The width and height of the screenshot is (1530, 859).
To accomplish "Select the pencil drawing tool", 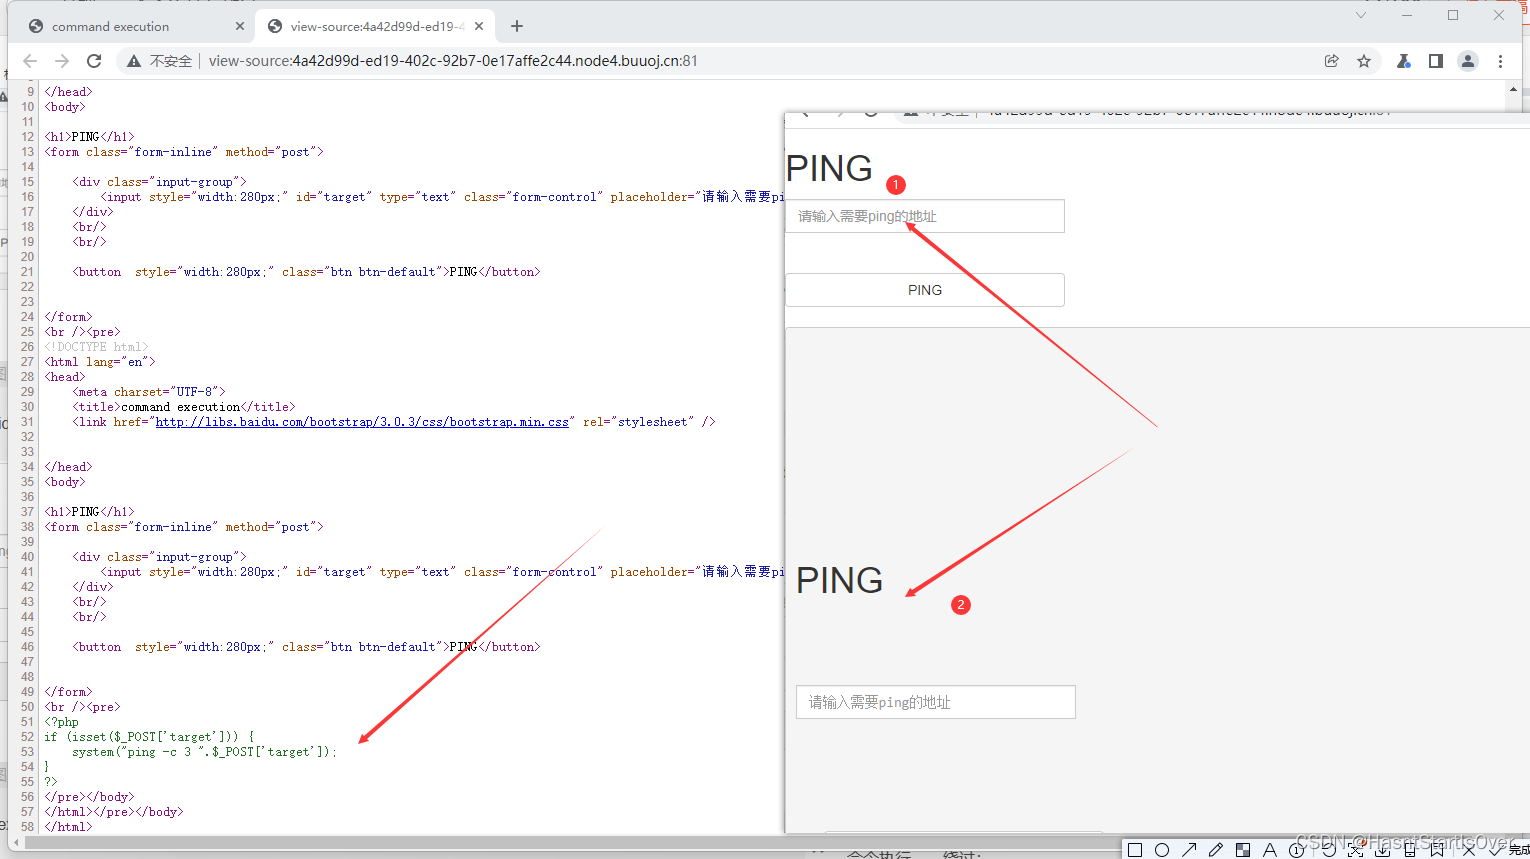I will click(x=1216, y=850).
